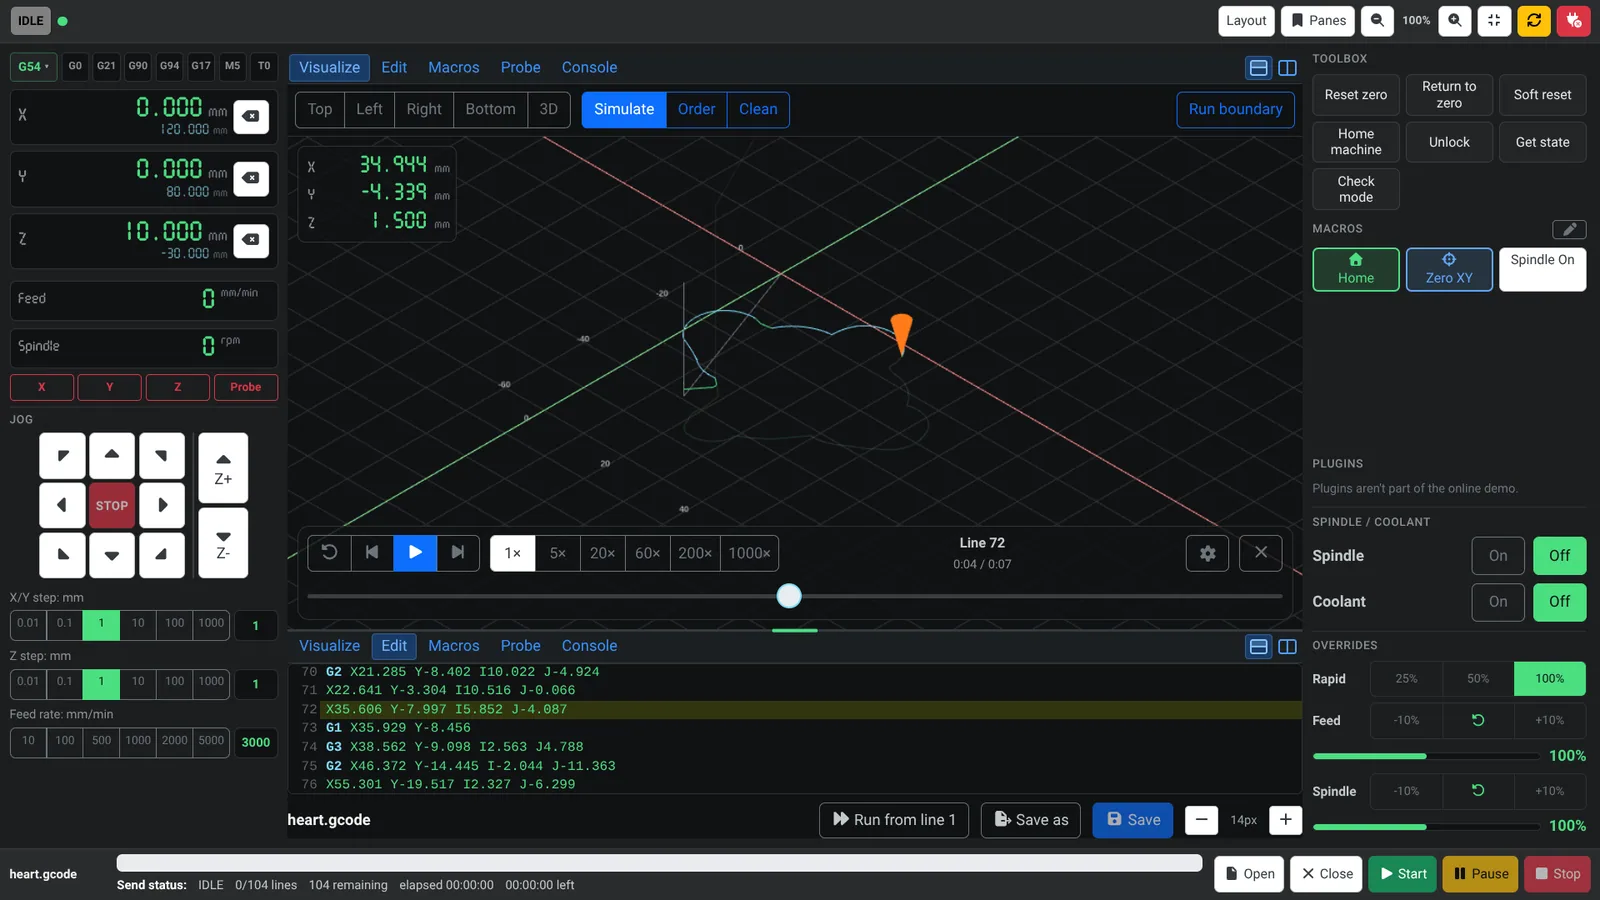Click the Feed override slider bar

1426,756
